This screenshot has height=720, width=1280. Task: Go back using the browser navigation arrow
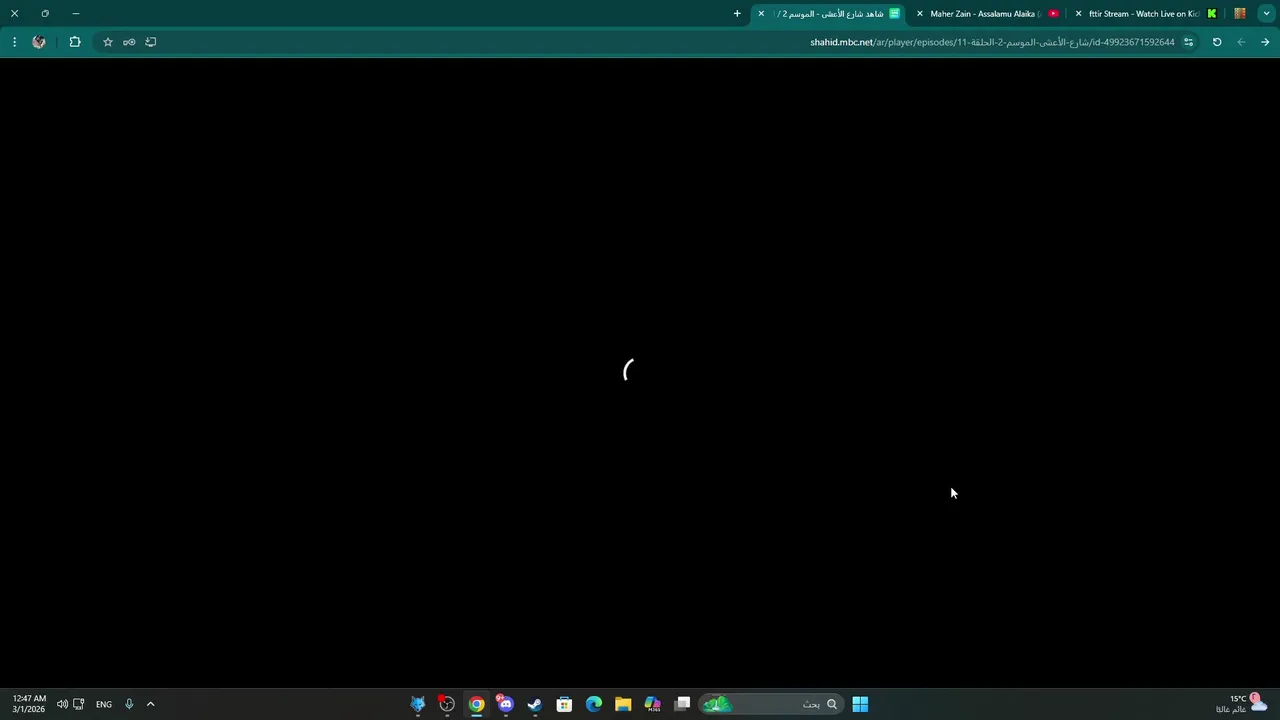[x=1265, y=42]
